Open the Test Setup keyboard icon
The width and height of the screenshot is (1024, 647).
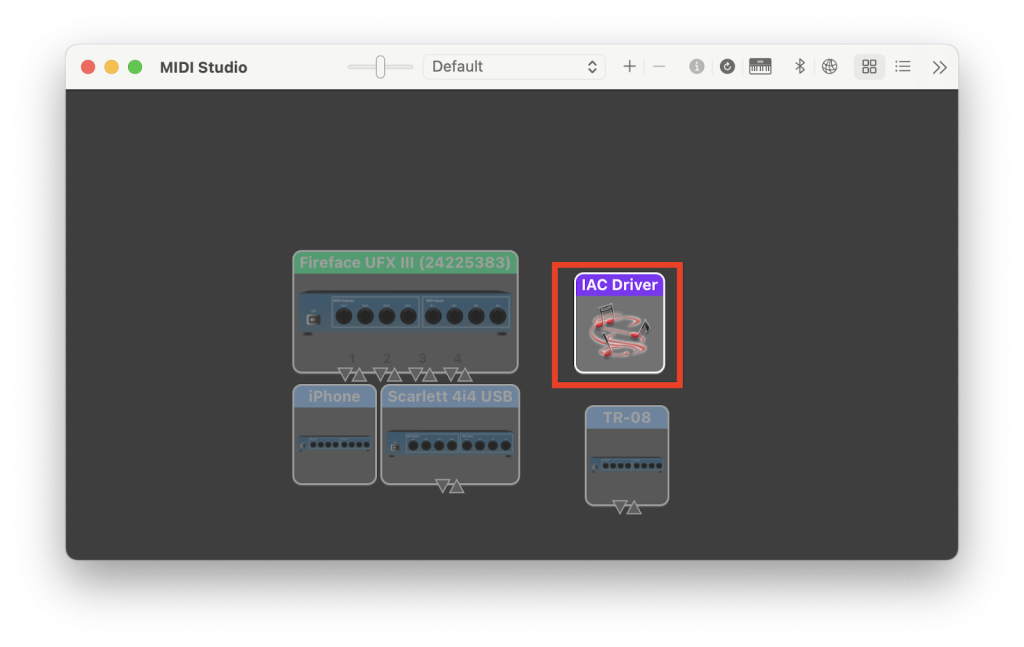760,67
